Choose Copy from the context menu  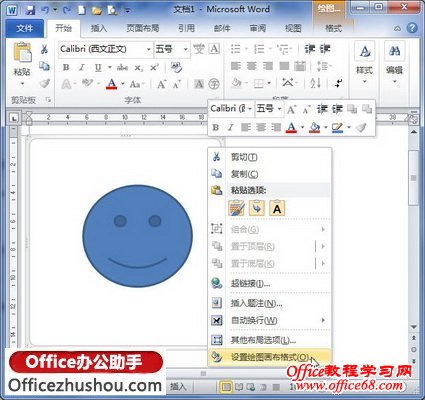click(269, 174)
